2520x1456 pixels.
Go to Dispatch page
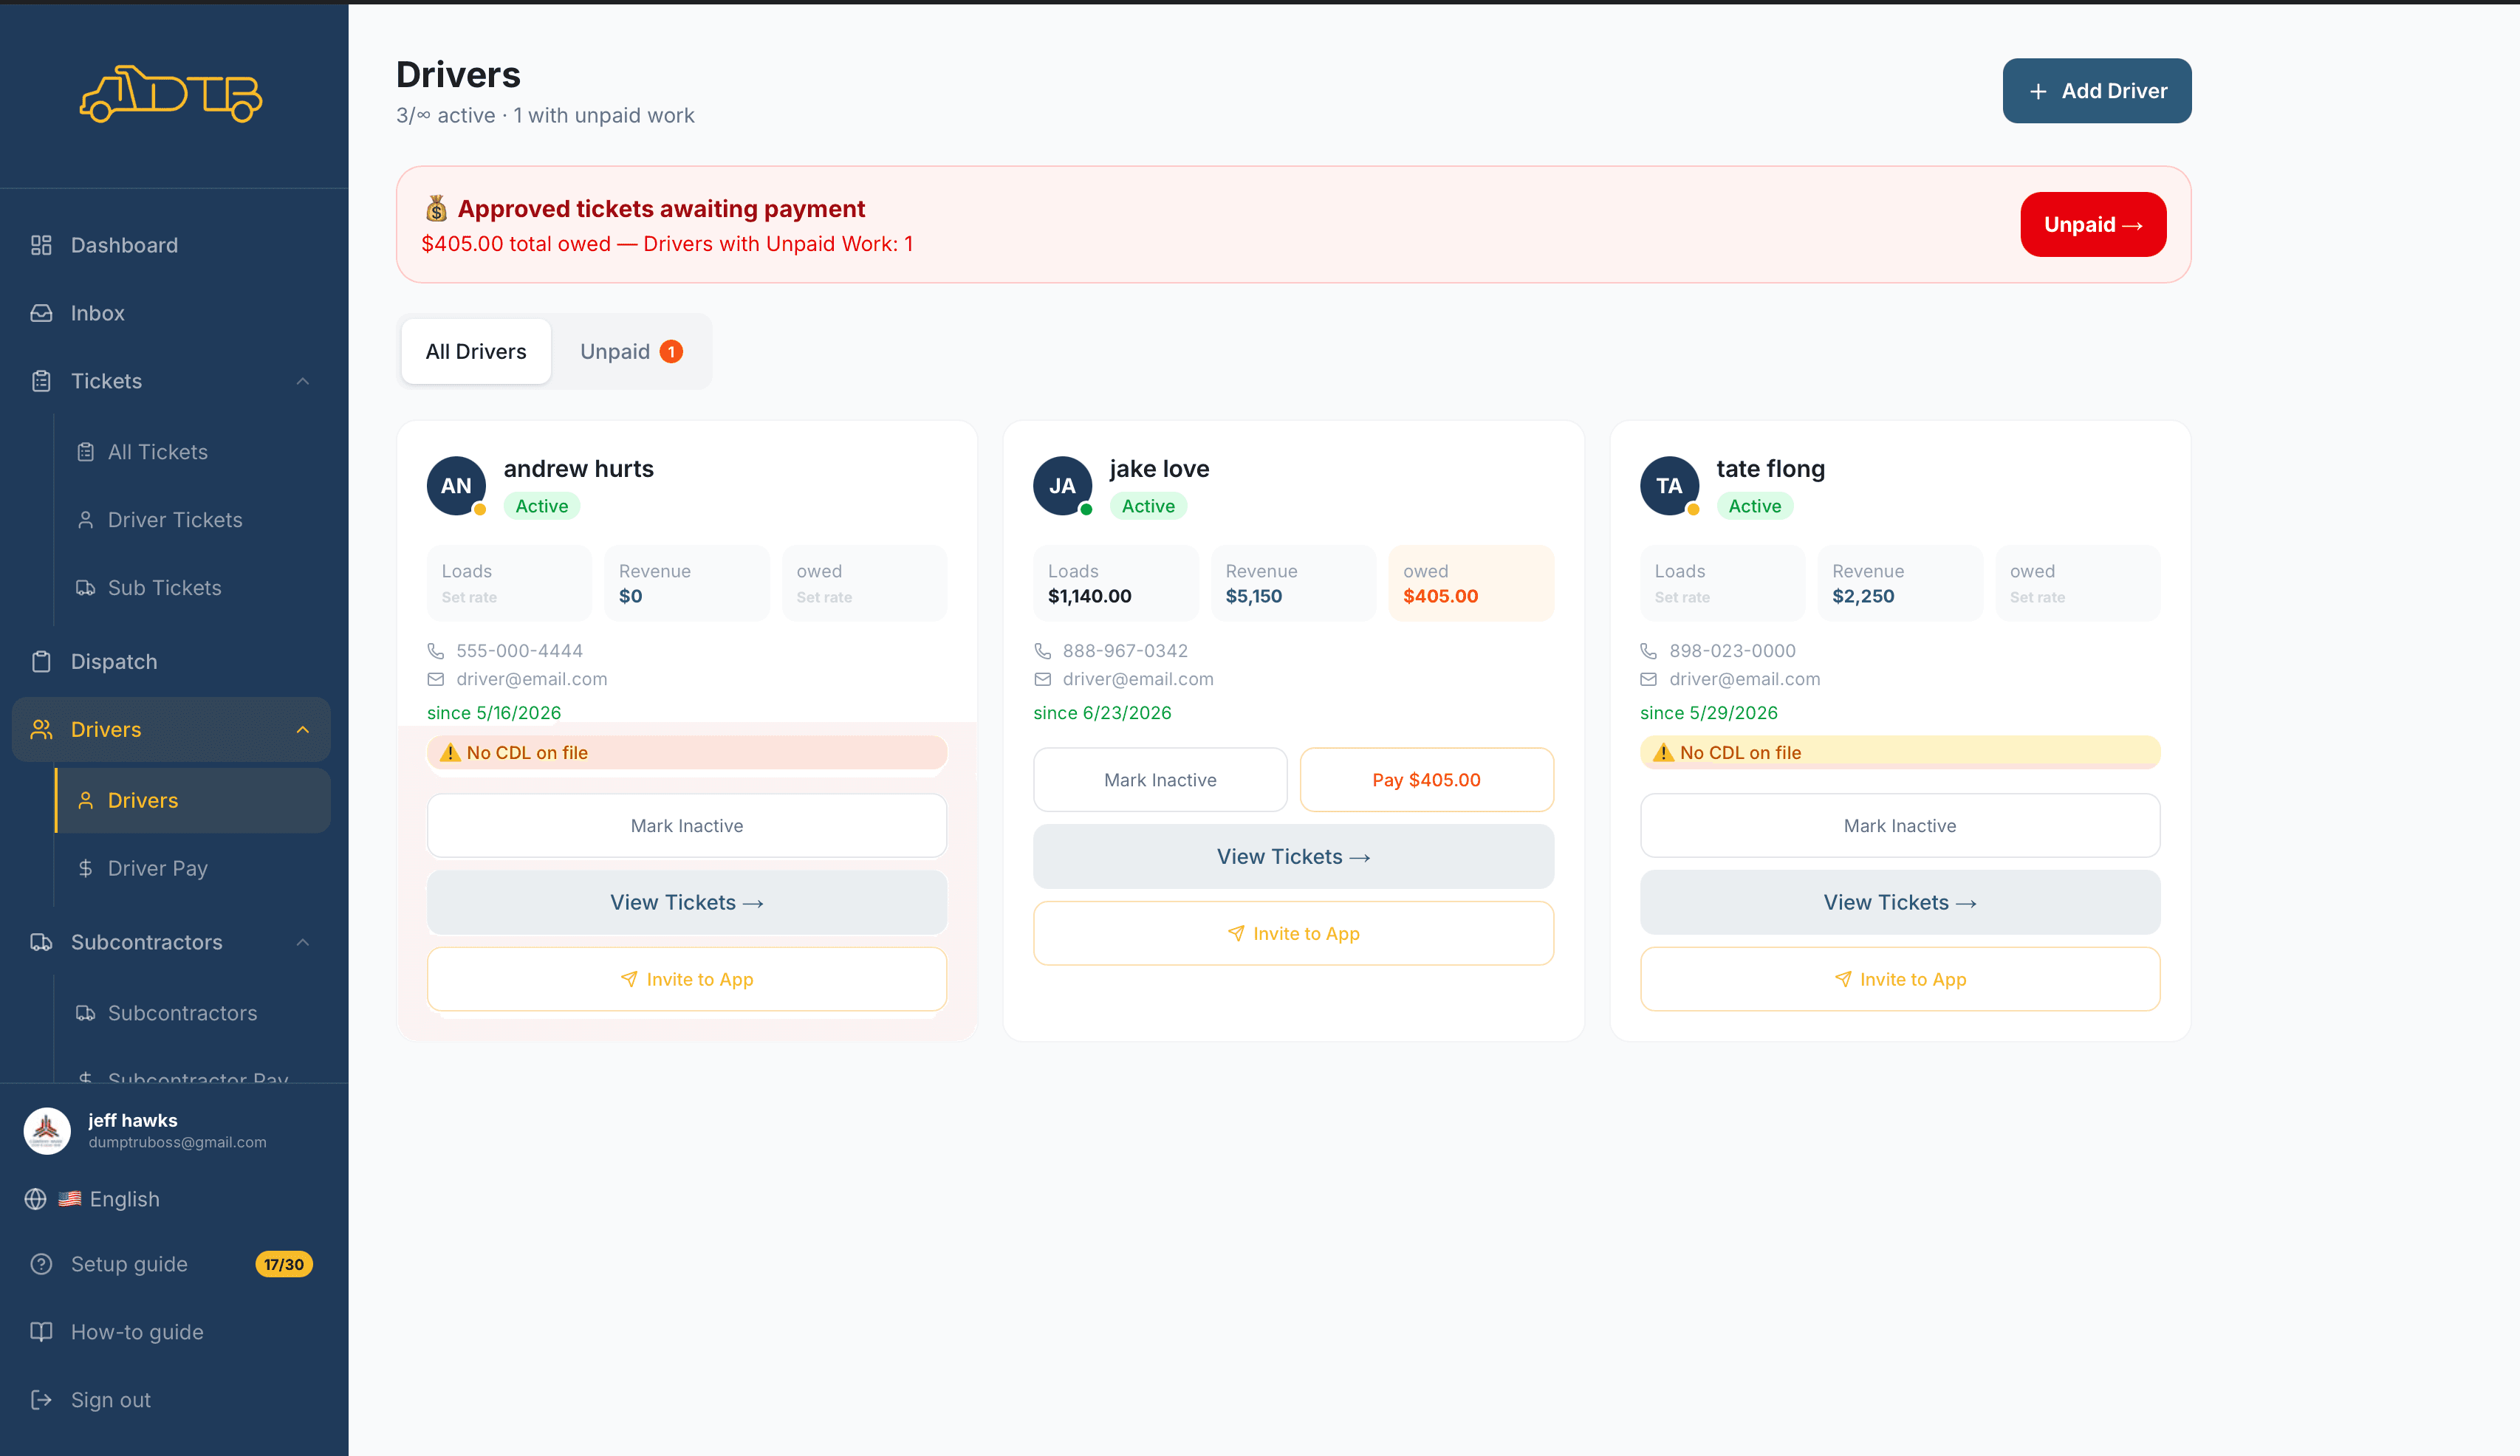pyautogui.click(x=171, y=662)
